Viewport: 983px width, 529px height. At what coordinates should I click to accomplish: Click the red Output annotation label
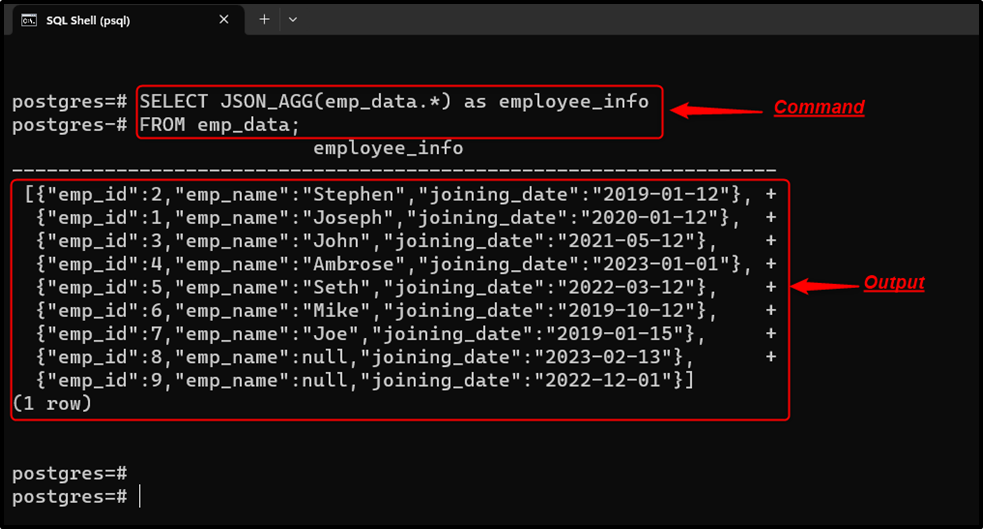pyautogui.click(x=894, y=283)
